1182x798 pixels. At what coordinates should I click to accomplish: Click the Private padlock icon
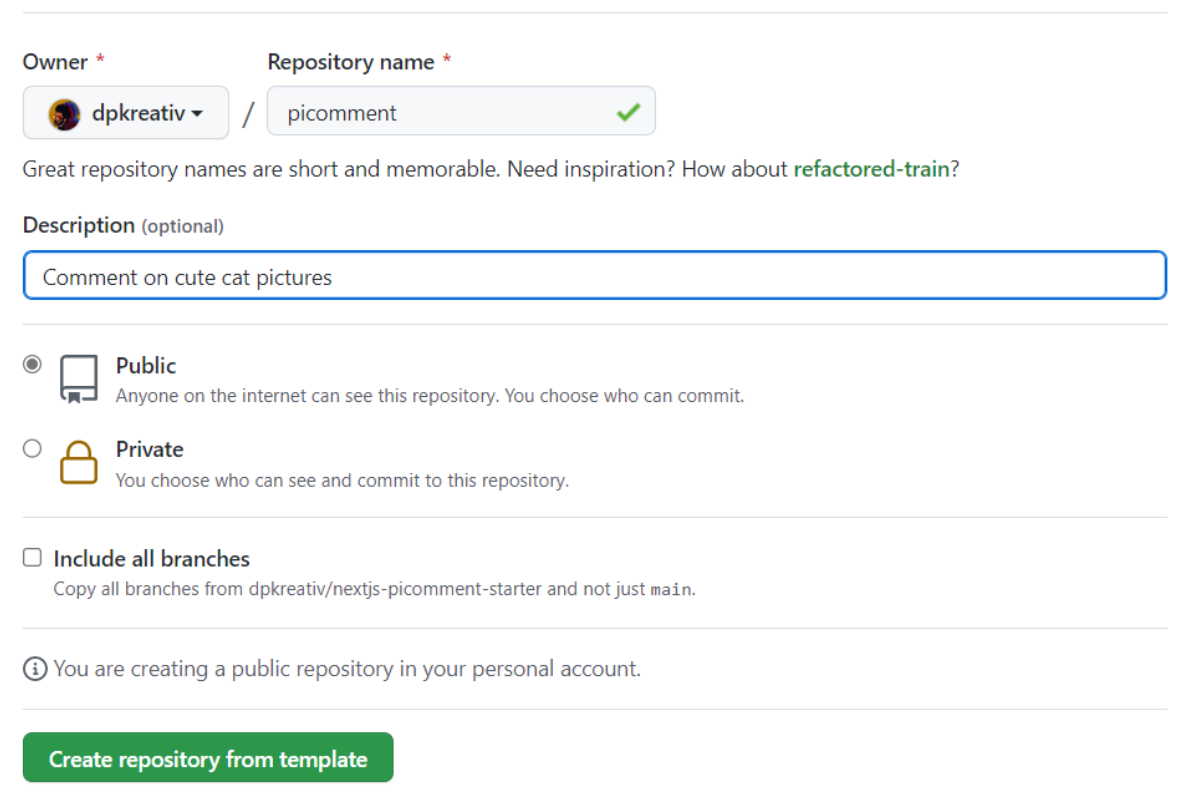click(x=79, y=463)
